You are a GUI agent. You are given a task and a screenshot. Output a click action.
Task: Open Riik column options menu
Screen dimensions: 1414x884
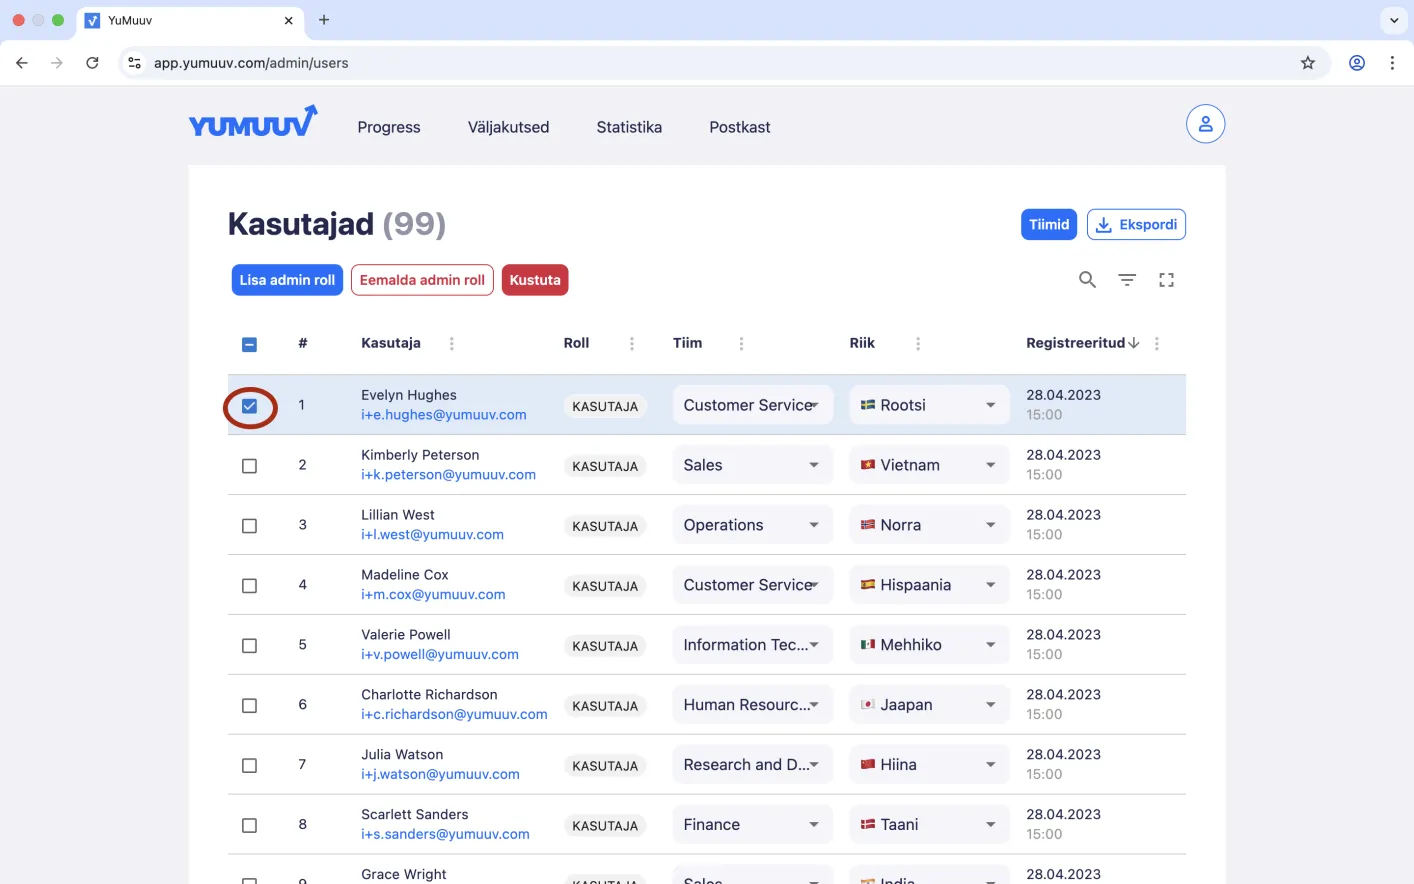pyautogui.click(x=918, y=344)
